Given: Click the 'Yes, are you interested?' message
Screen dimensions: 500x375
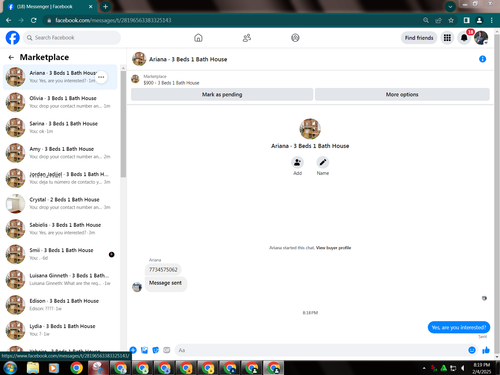Looking at the screenshot, I should (459, 327).
